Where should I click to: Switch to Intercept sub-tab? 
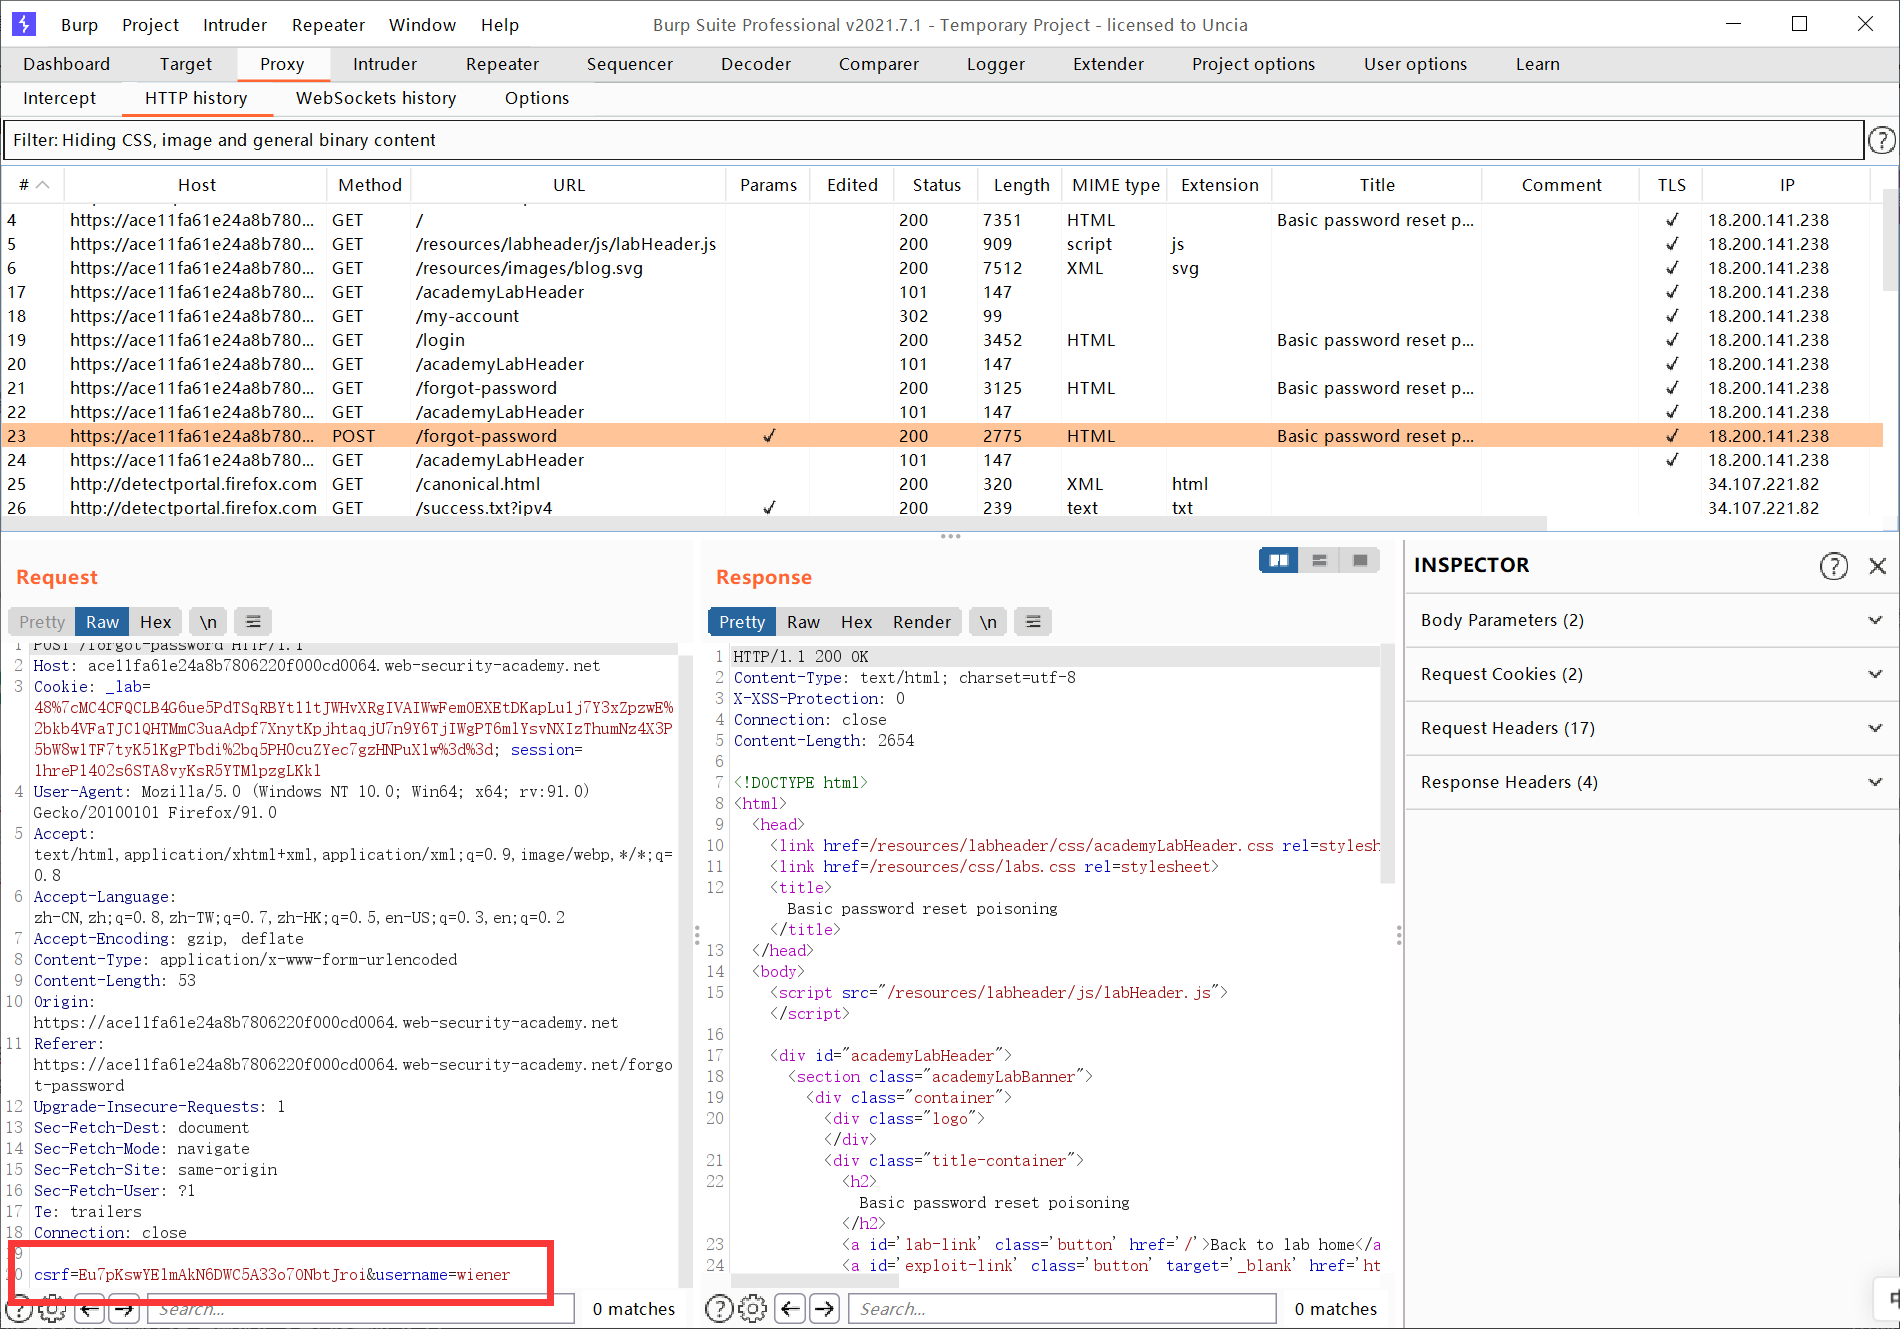(59, 98)
